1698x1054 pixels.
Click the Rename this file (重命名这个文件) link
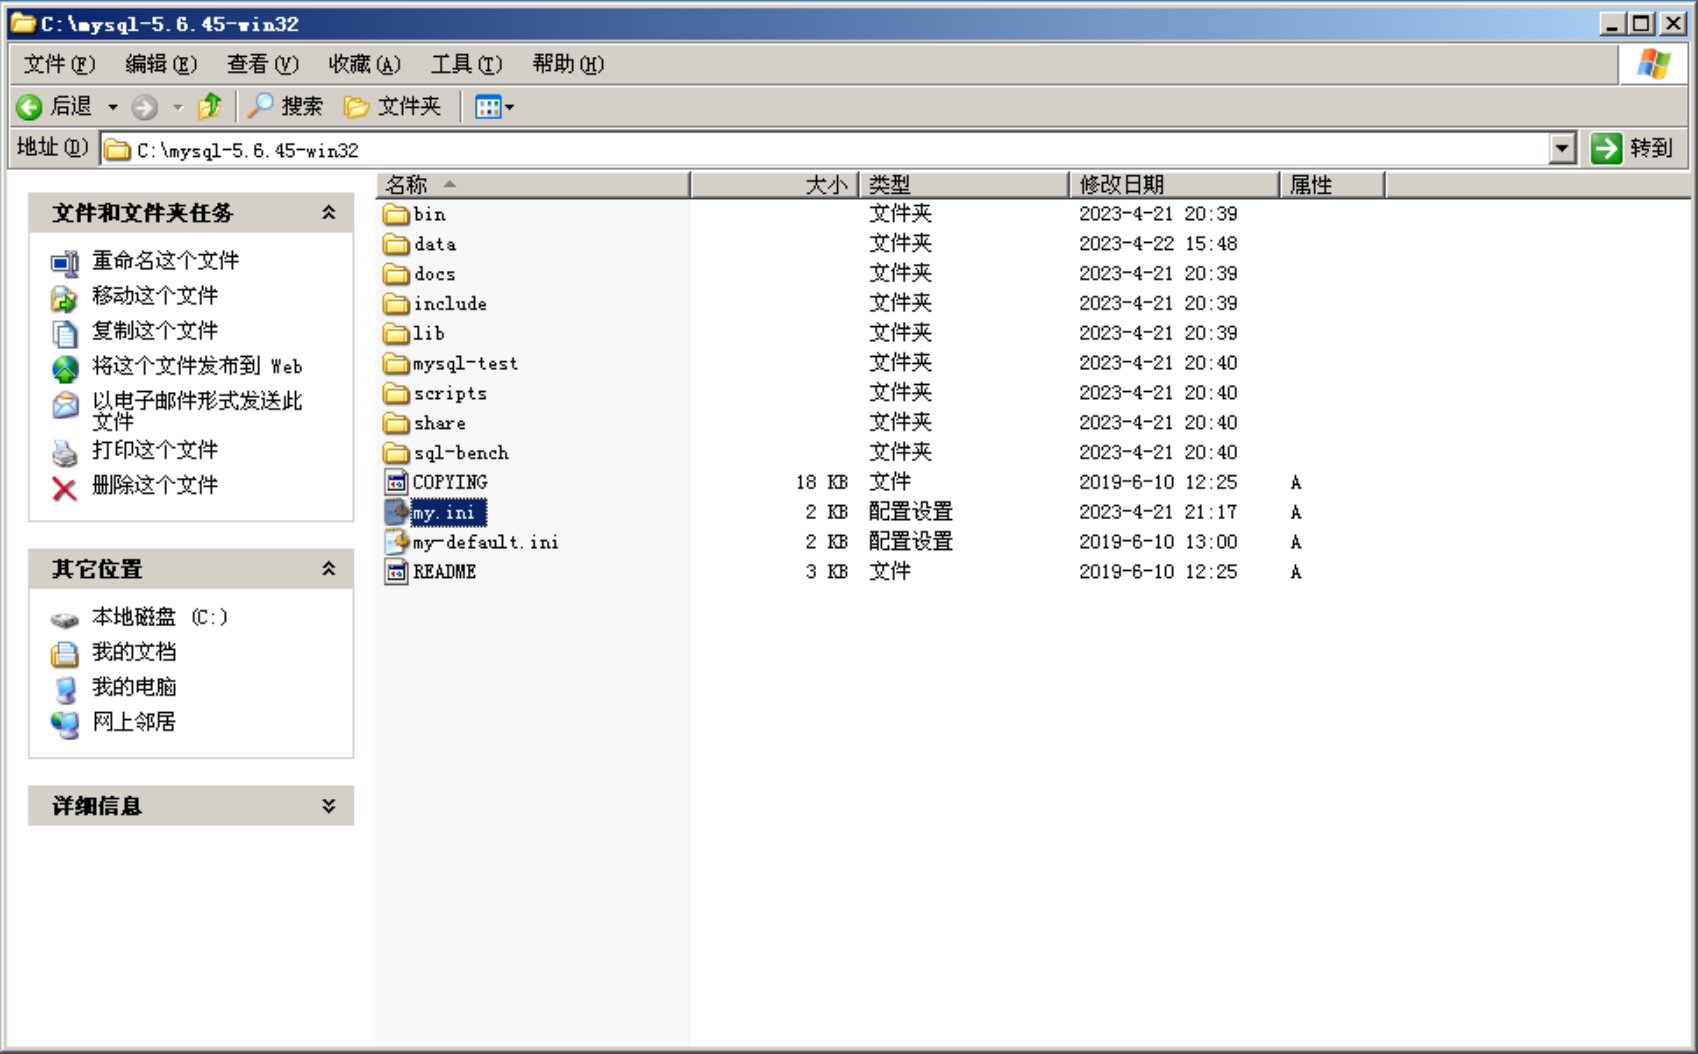(166, 261)
